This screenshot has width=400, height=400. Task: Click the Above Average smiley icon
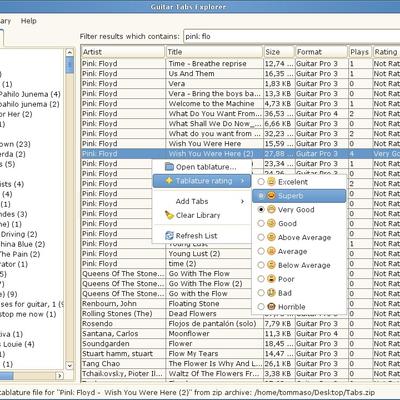click(x=272, y=237)
